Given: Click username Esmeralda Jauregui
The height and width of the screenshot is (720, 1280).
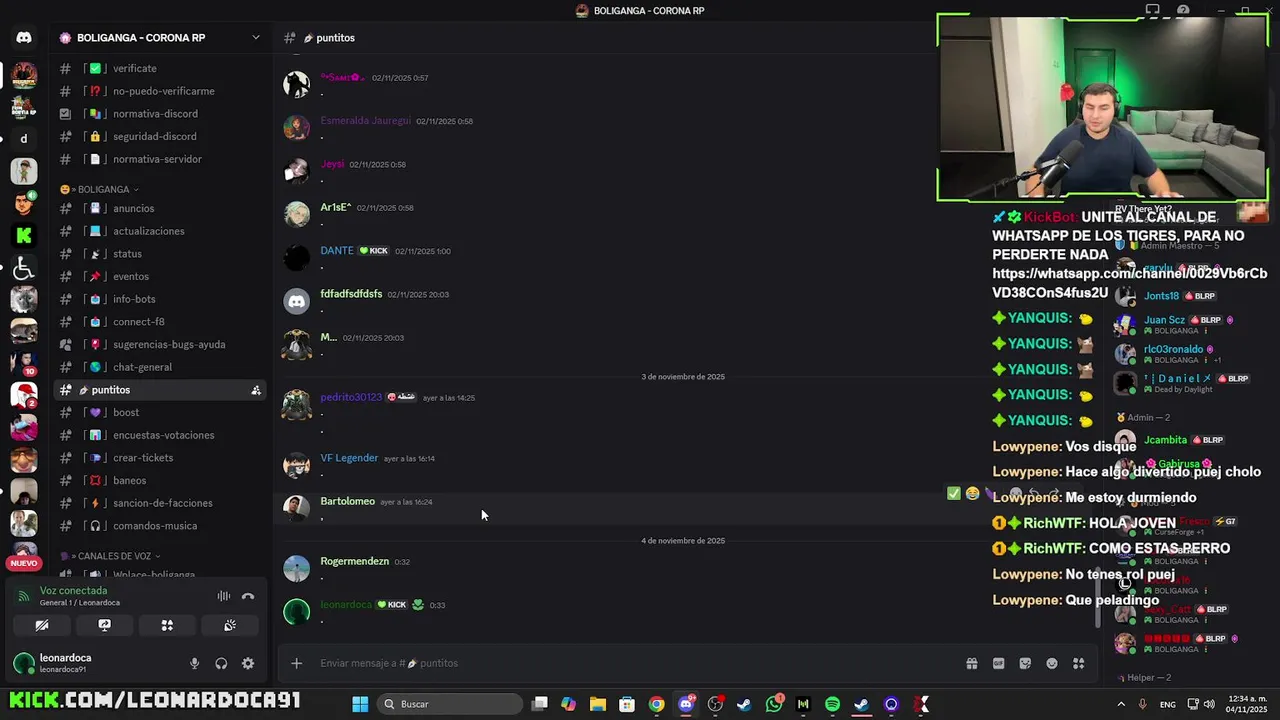Looking at the screenshot, I should point(365,121).
